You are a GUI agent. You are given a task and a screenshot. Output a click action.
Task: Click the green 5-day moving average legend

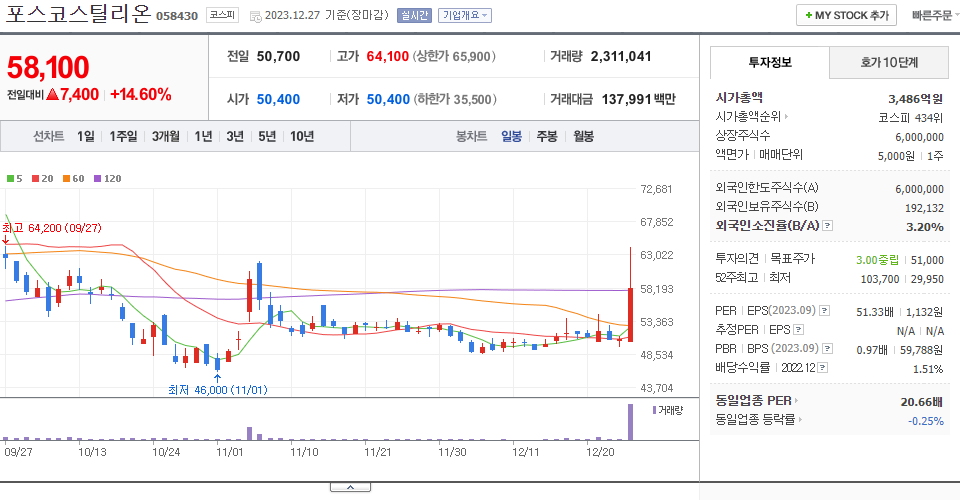(x=14, y=179)
